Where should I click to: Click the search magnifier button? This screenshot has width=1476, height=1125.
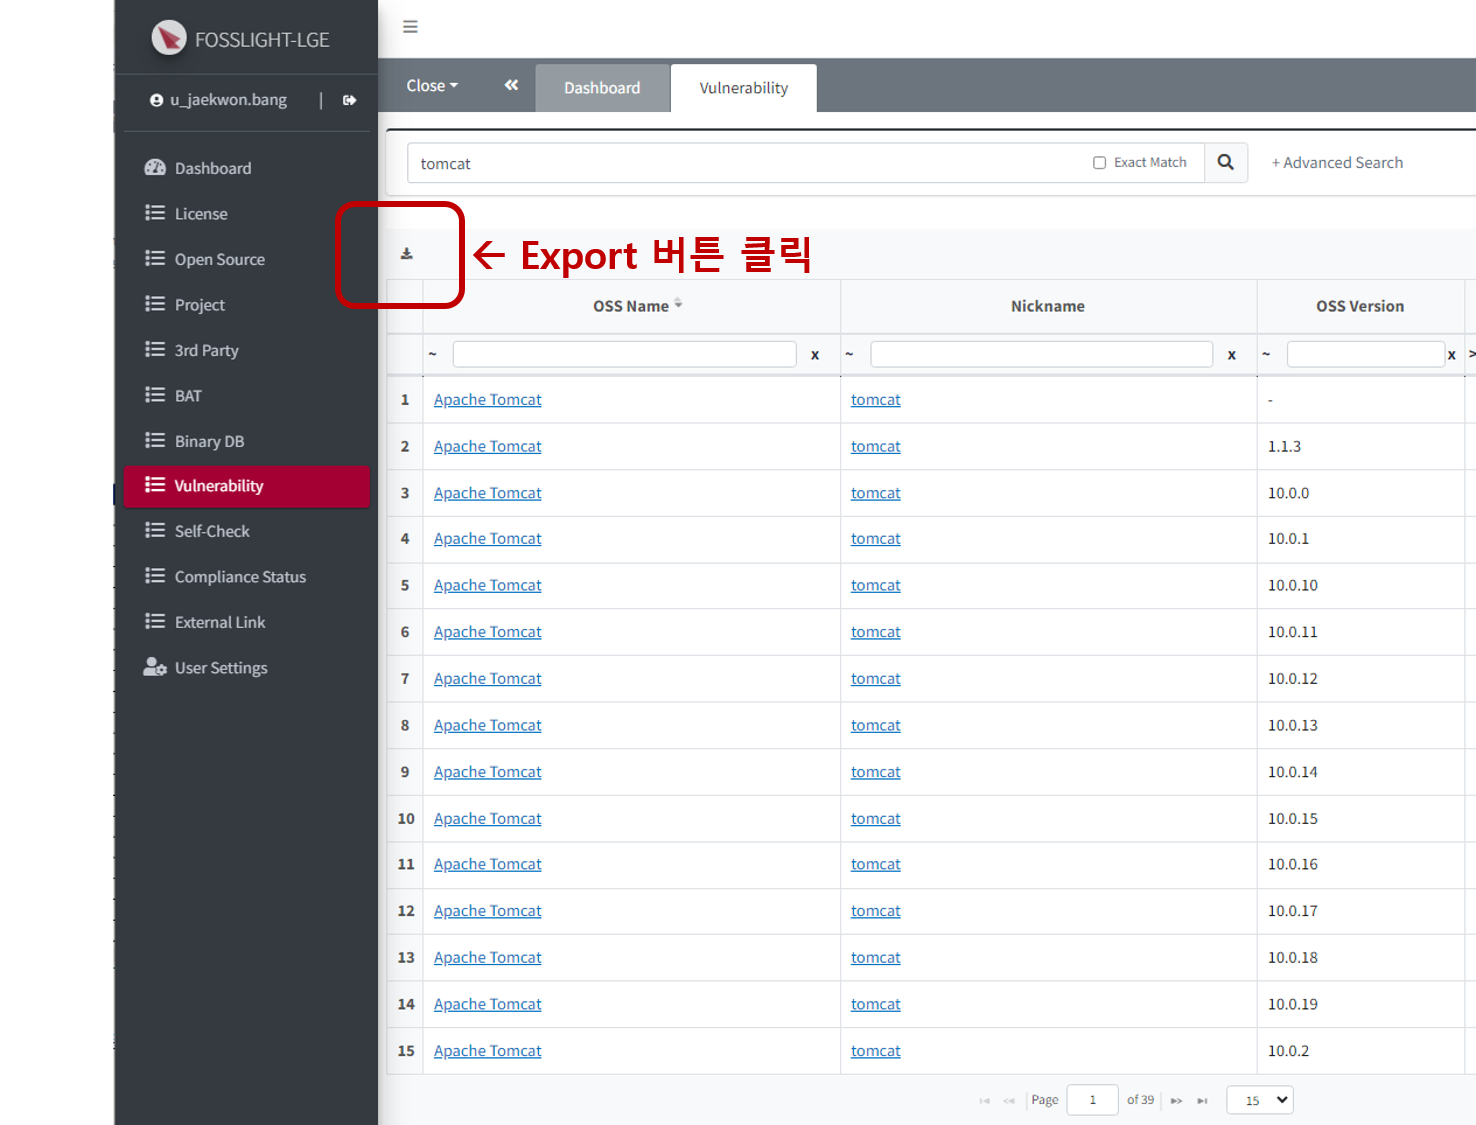click(x=1225, y=162)
